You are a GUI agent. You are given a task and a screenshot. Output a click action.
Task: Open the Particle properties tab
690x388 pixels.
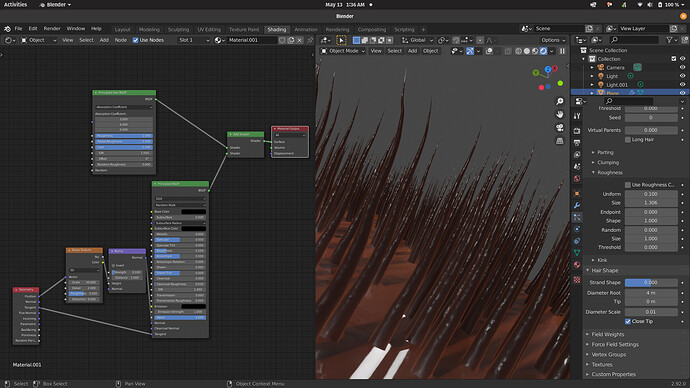pyautogui.click(x=577, y=217)
